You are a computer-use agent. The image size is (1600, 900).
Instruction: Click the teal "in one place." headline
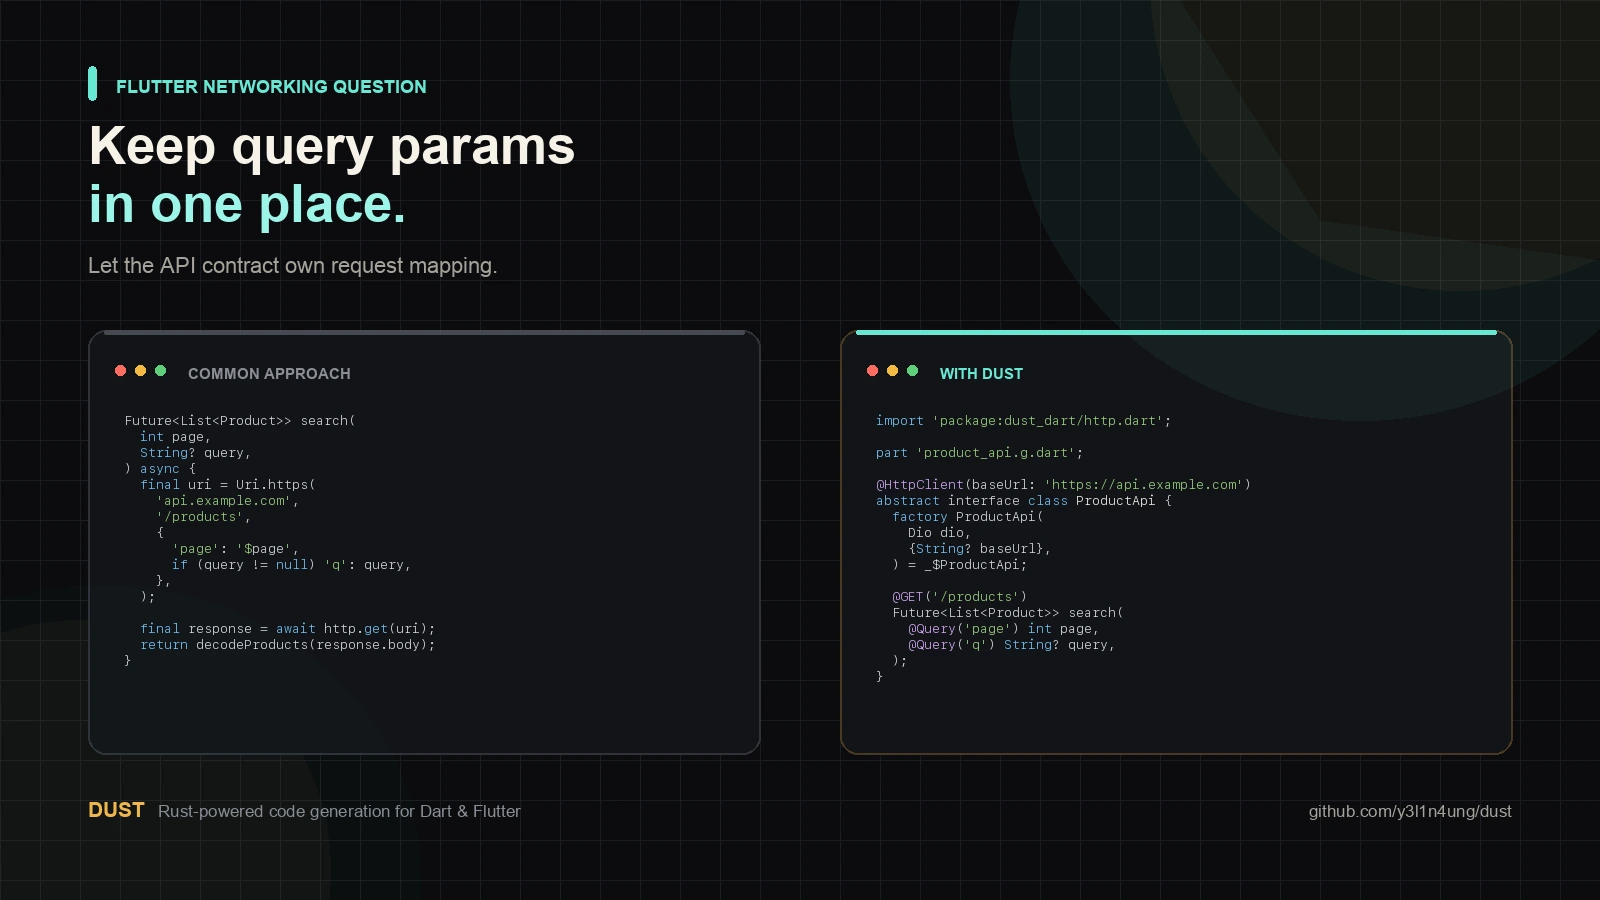247,204
